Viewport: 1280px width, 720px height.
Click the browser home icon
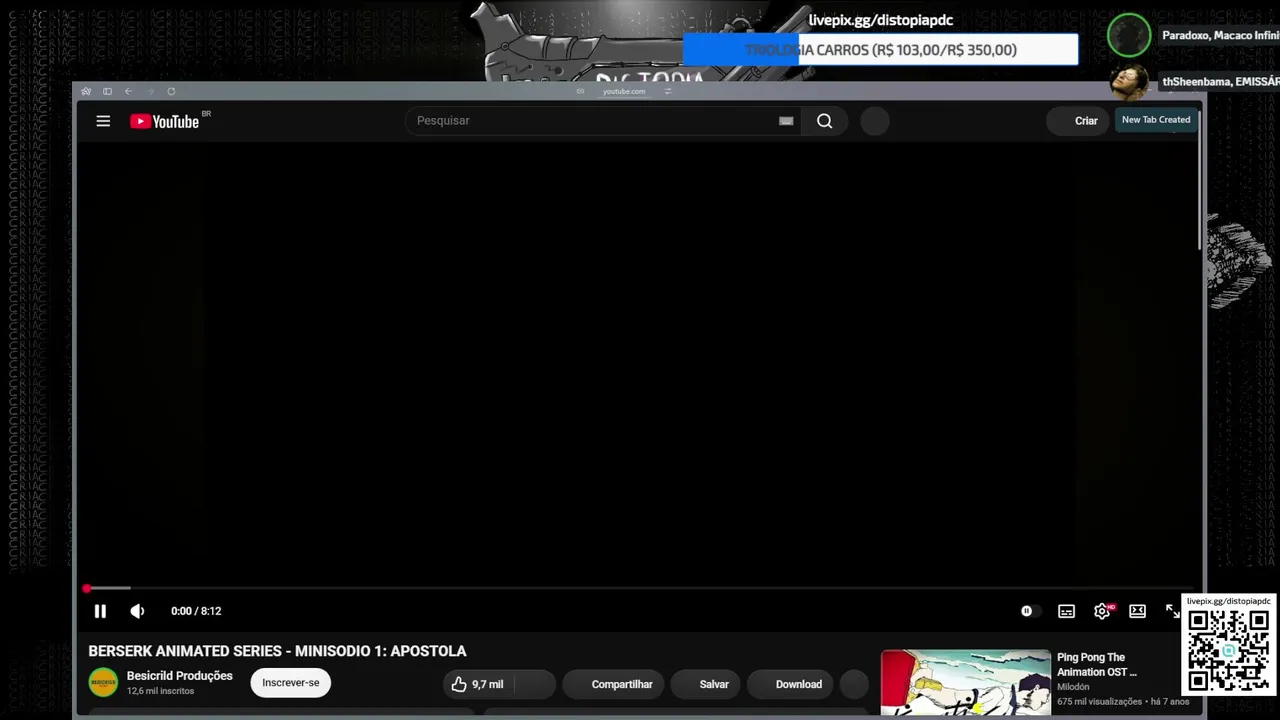coord(86,91)
